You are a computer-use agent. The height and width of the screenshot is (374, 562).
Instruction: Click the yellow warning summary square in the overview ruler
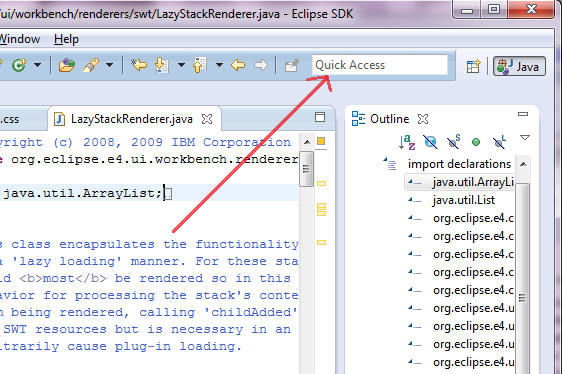[x=321, y=141]
